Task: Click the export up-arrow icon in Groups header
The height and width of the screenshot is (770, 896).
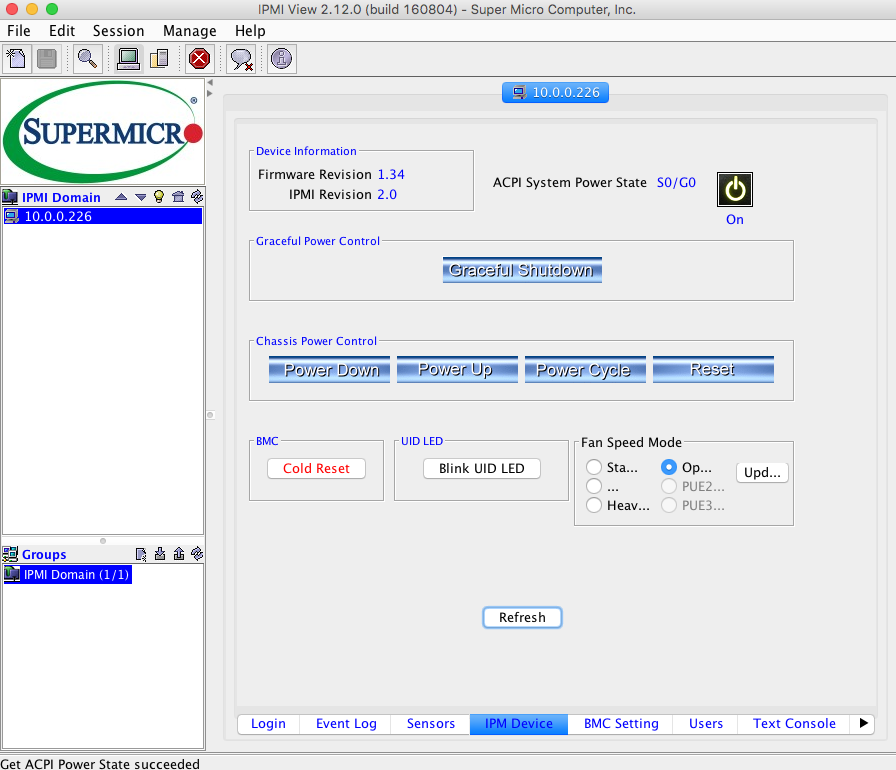Action: (x=179, y=554)
